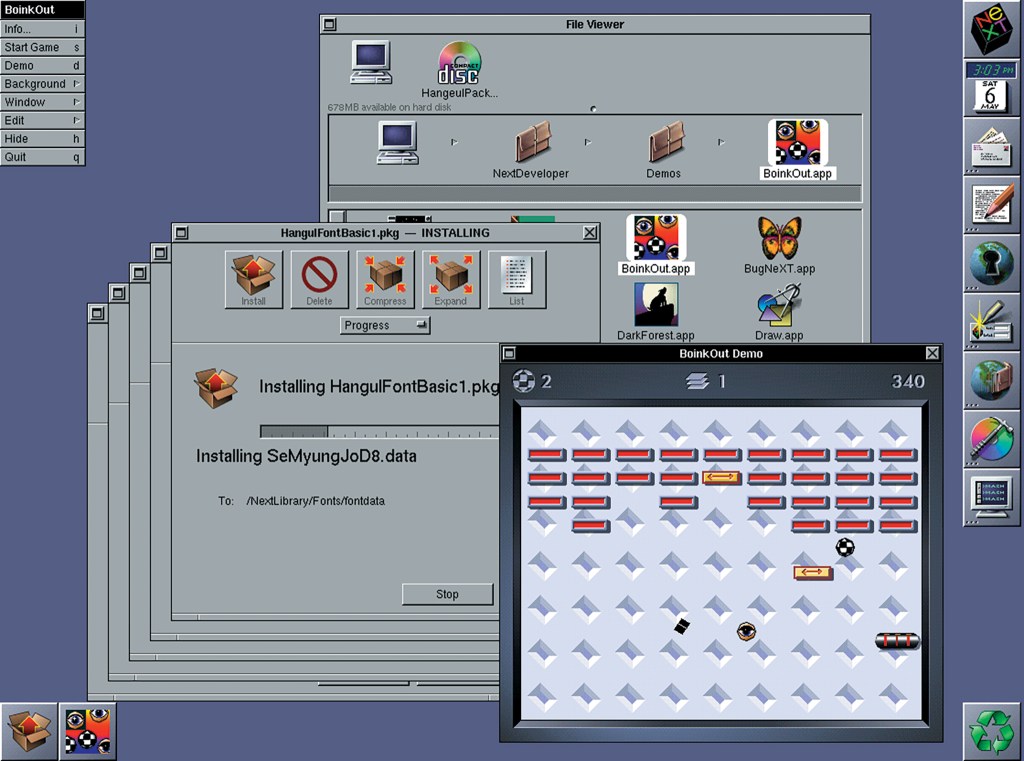Select Demos folder in path browser
The width and height of the screenshot is (1024, 761).
(x=664, y=150)
